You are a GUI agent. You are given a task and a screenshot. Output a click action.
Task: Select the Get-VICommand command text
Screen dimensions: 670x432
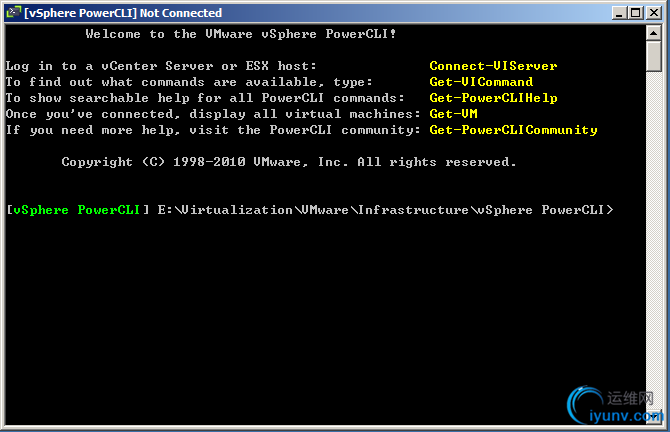[481, 82]
